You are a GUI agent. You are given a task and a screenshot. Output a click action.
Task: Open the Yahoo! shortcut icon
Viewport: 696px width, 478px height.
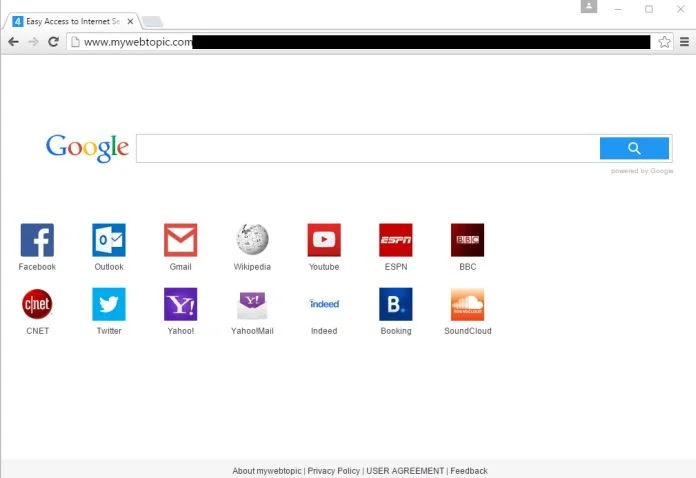click(x=181, y=304)
